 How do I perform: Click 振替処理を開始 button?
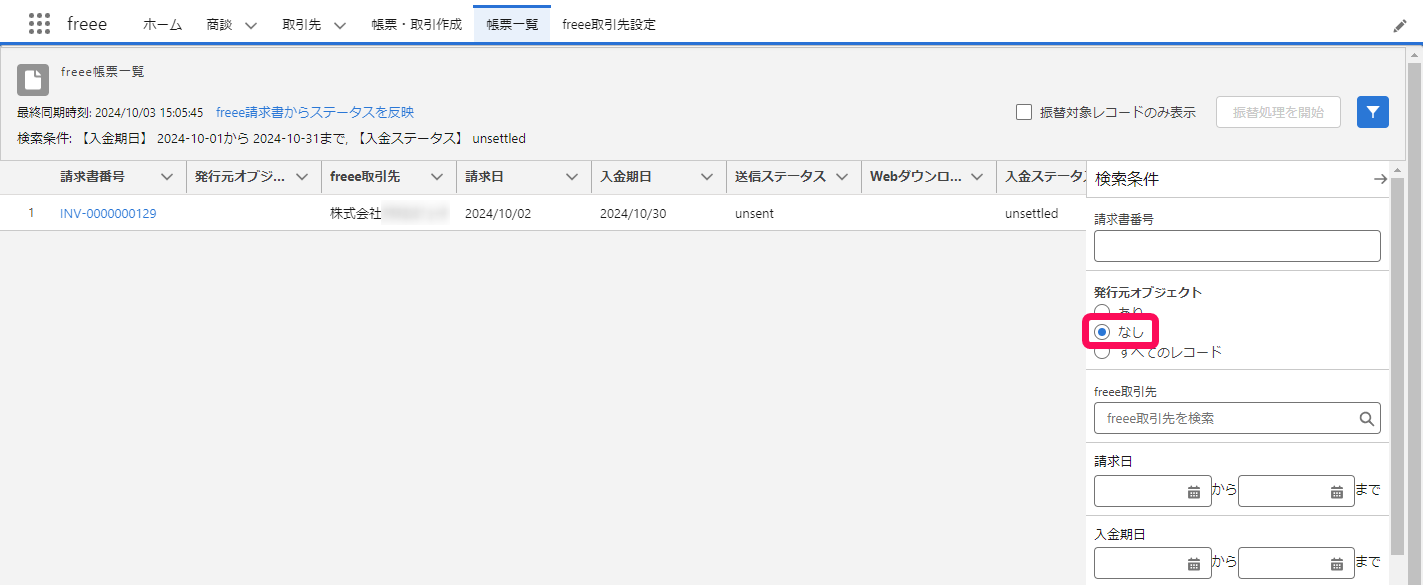point(1278,112)
